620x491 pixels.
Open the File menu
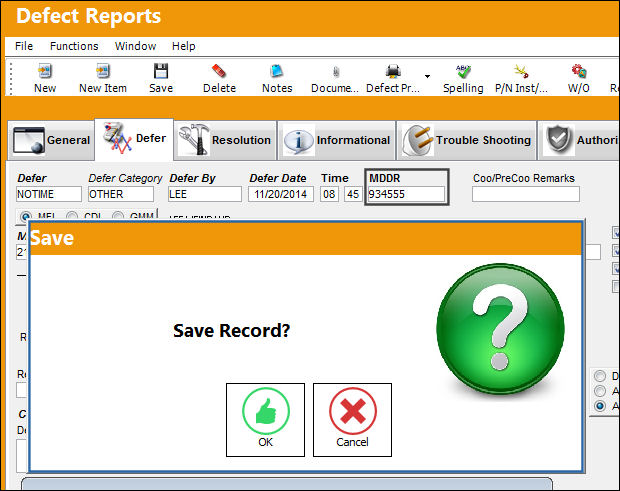click(24, 46)
